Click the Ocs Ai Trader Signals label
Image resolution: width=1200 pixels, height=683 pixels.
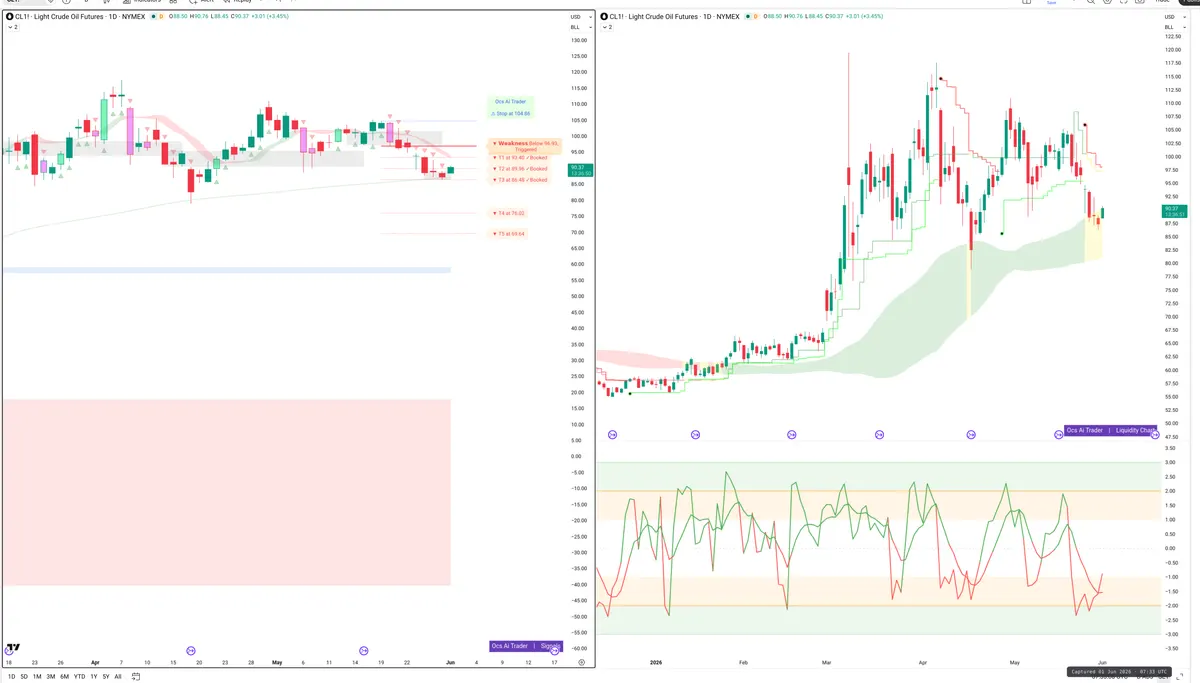pos(526,646)
